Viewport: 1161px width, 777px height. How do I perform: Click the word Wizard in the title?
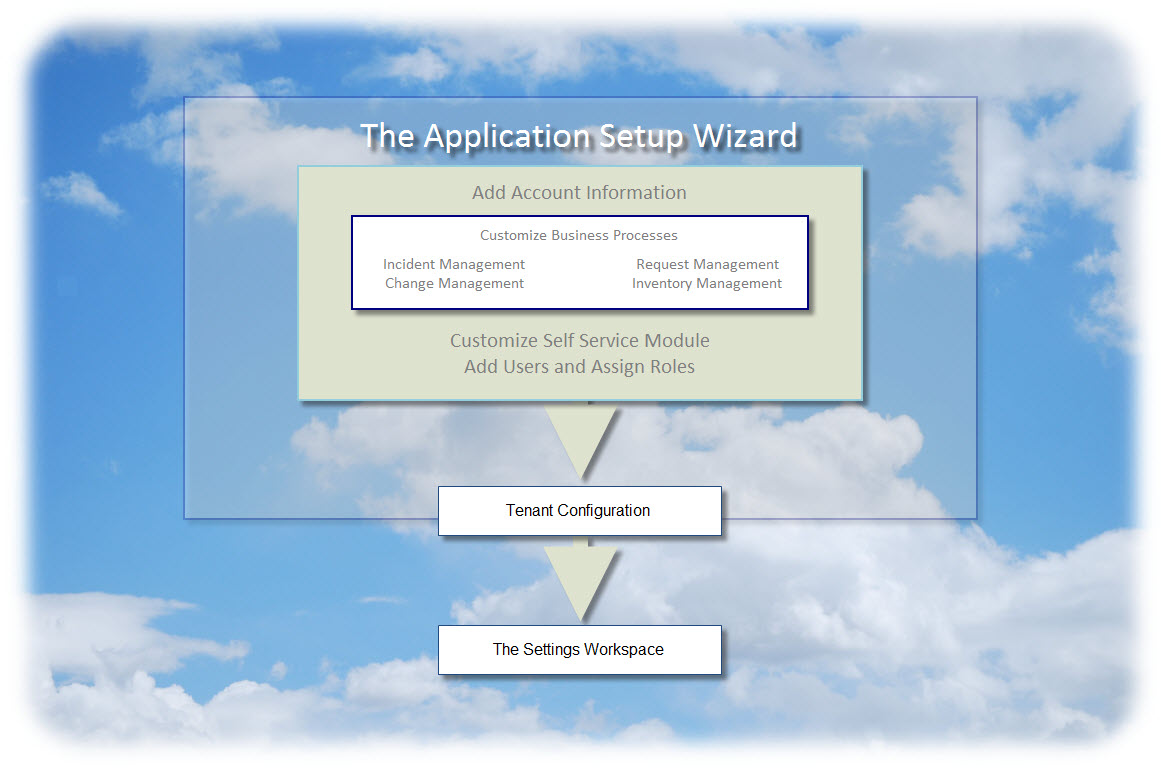point(745,136)
